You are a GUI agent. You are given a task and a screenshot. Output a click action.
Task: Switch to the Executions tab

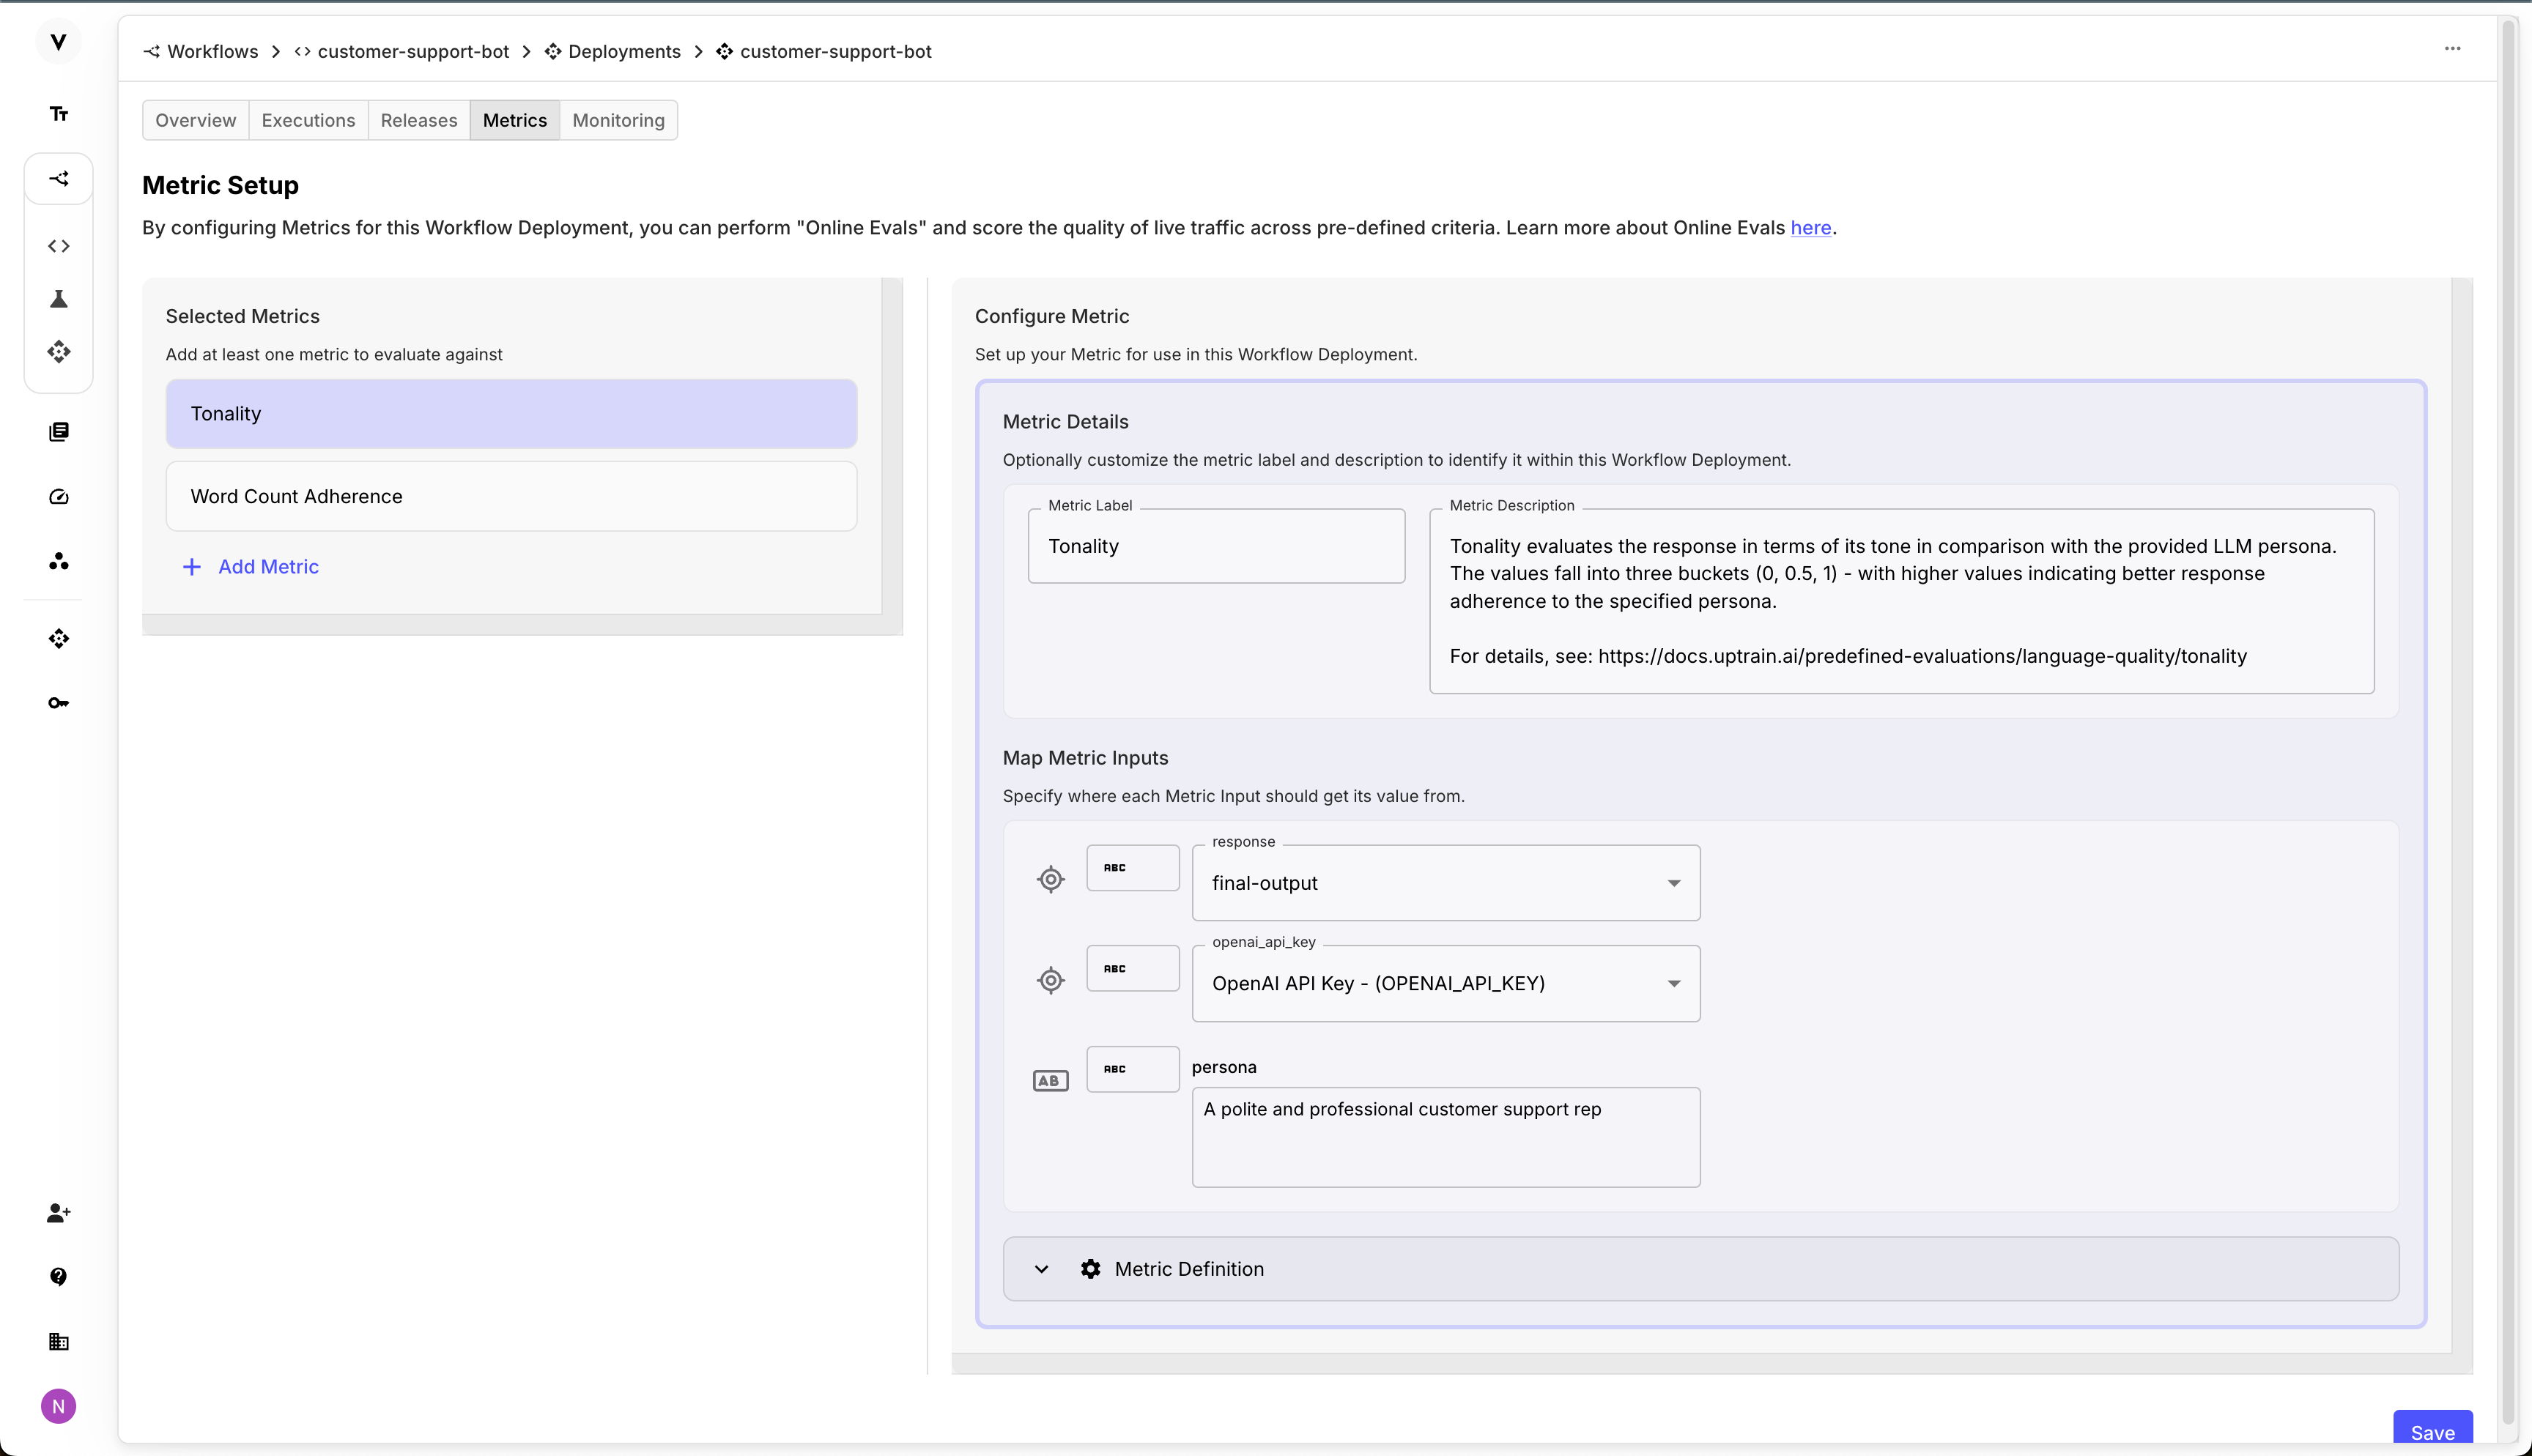pyautogui.click(x=308, y=120)
